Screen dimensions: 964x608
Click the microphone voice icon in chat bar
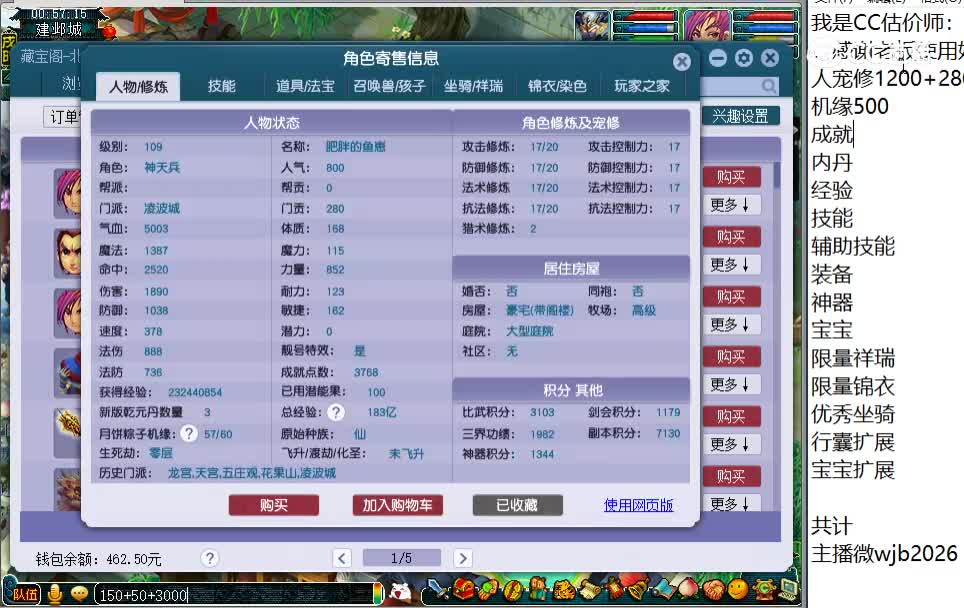coord(55,594)
